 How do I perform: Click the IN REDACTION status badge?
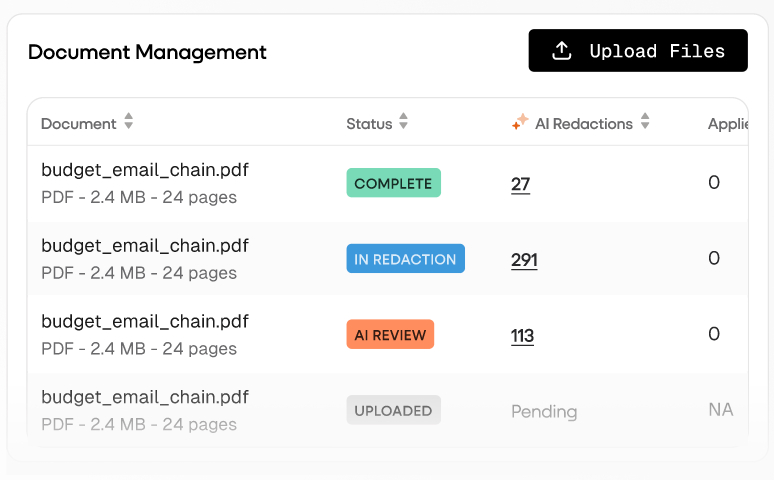405,259
